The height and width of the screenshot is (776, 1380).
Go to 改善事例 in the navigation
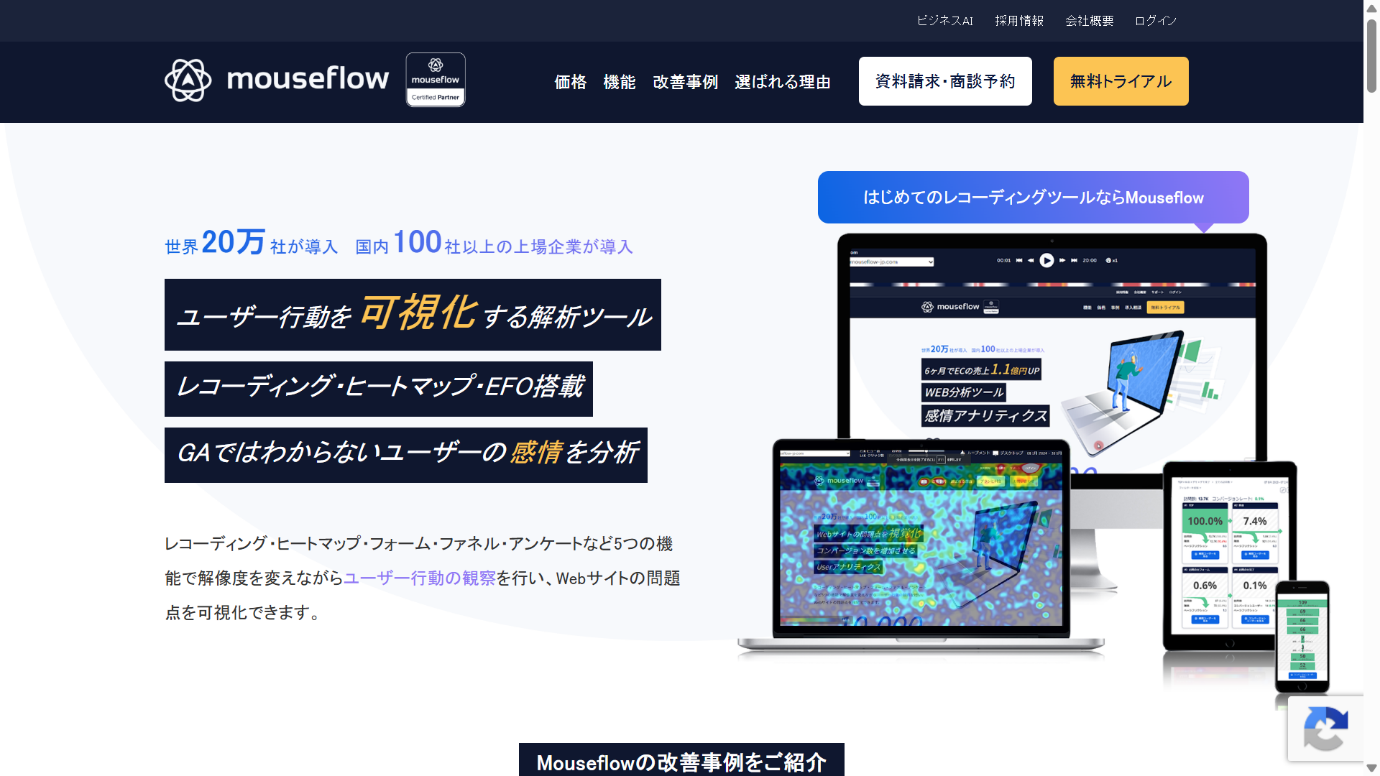pyautogui.click(x=686, y=82)
